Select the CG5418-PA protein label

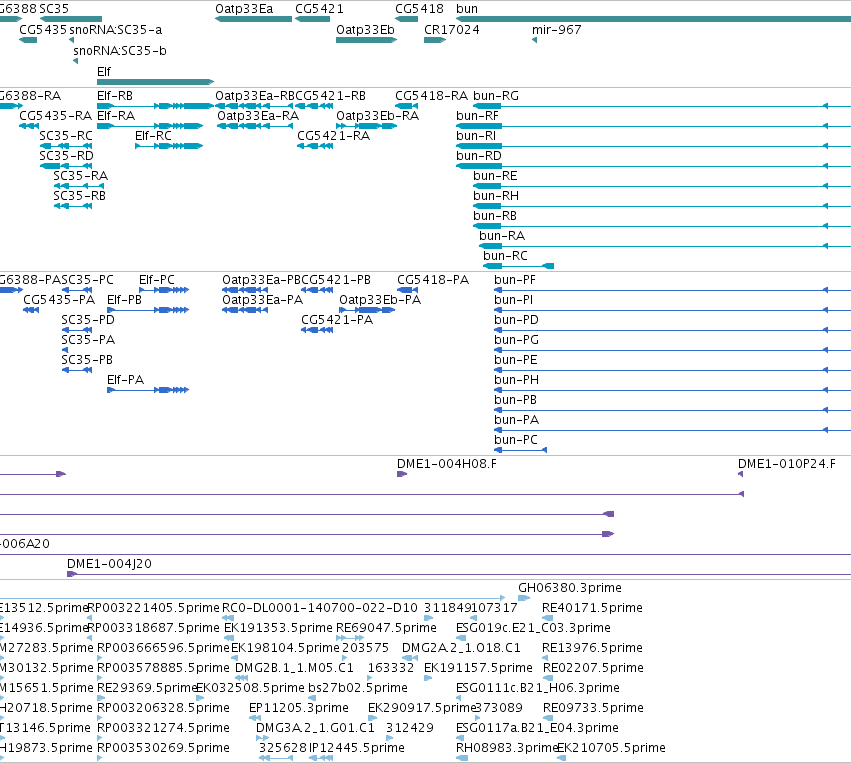(433, 280)
